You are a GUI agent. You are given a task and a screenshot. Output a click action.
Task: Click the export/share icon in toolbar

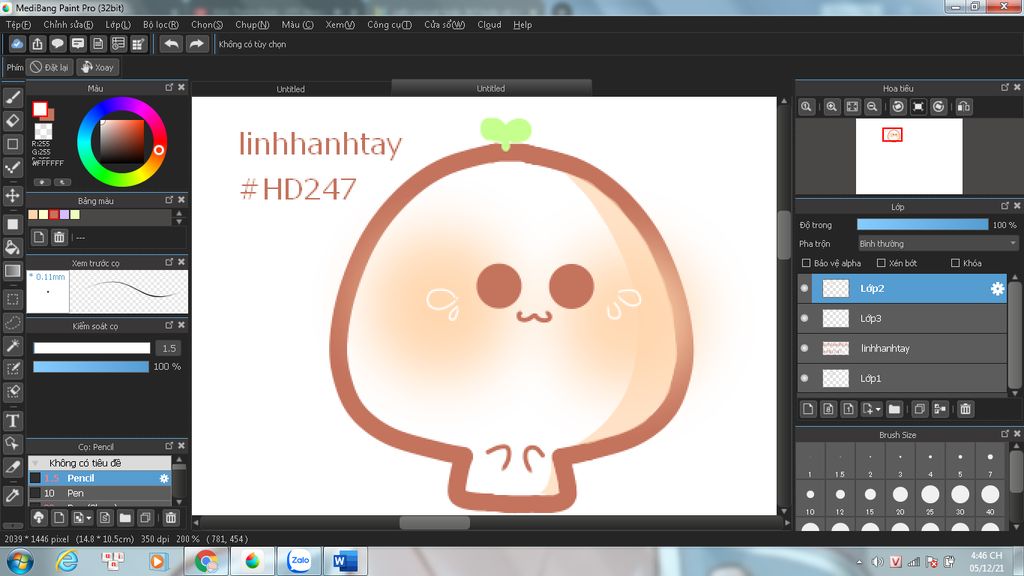(x=37, y=44)
